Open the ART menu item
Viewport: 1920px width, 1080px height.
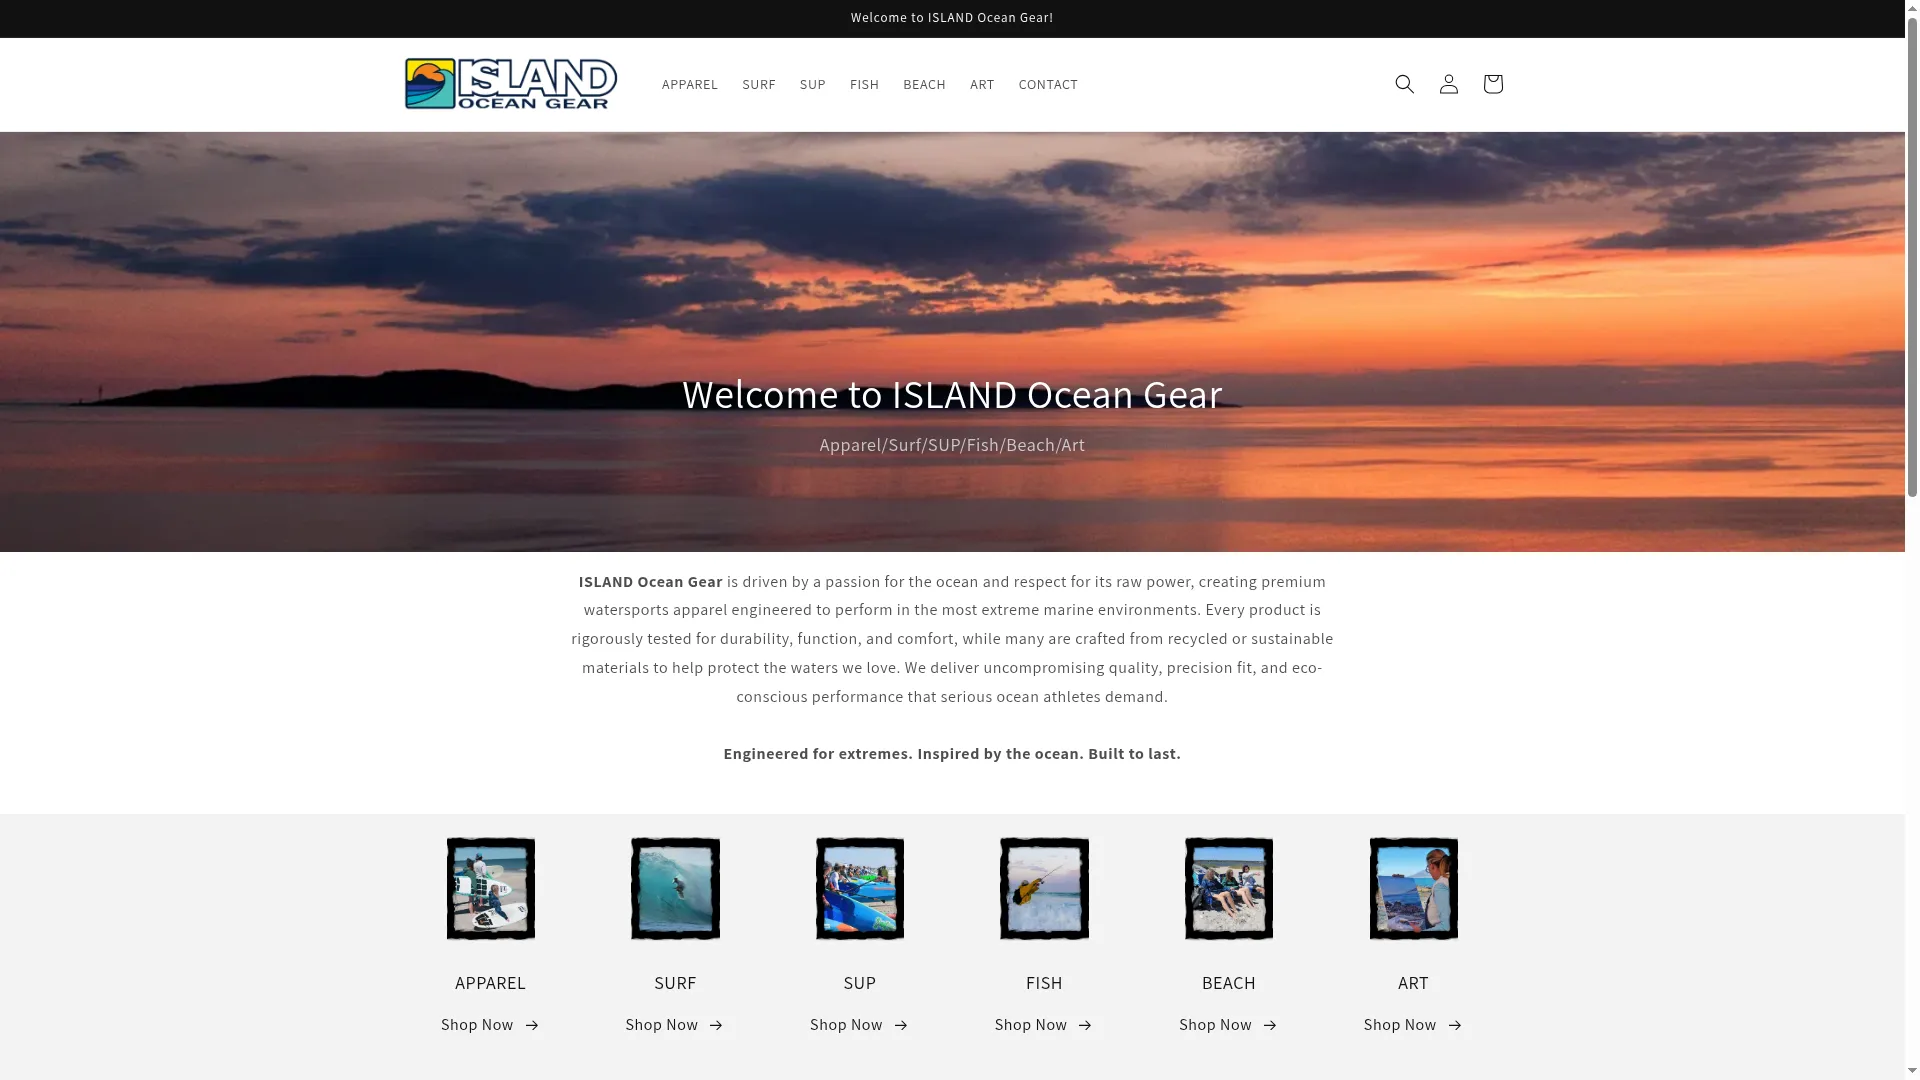click(x=982, y=84)
